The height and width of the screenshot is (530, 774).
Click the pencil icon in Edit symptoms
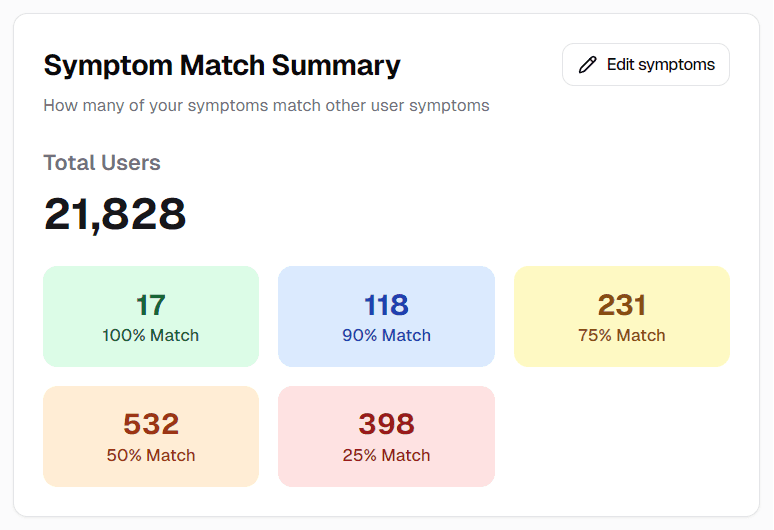pos(587,65)
